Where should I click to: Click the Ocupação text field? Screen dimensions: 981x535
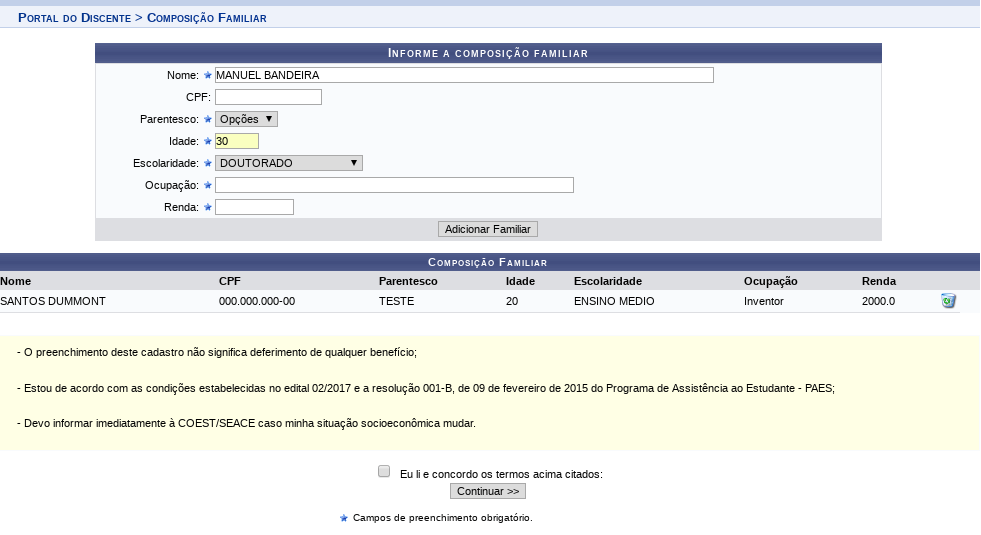pyautogui.click(x=394, y=185)
